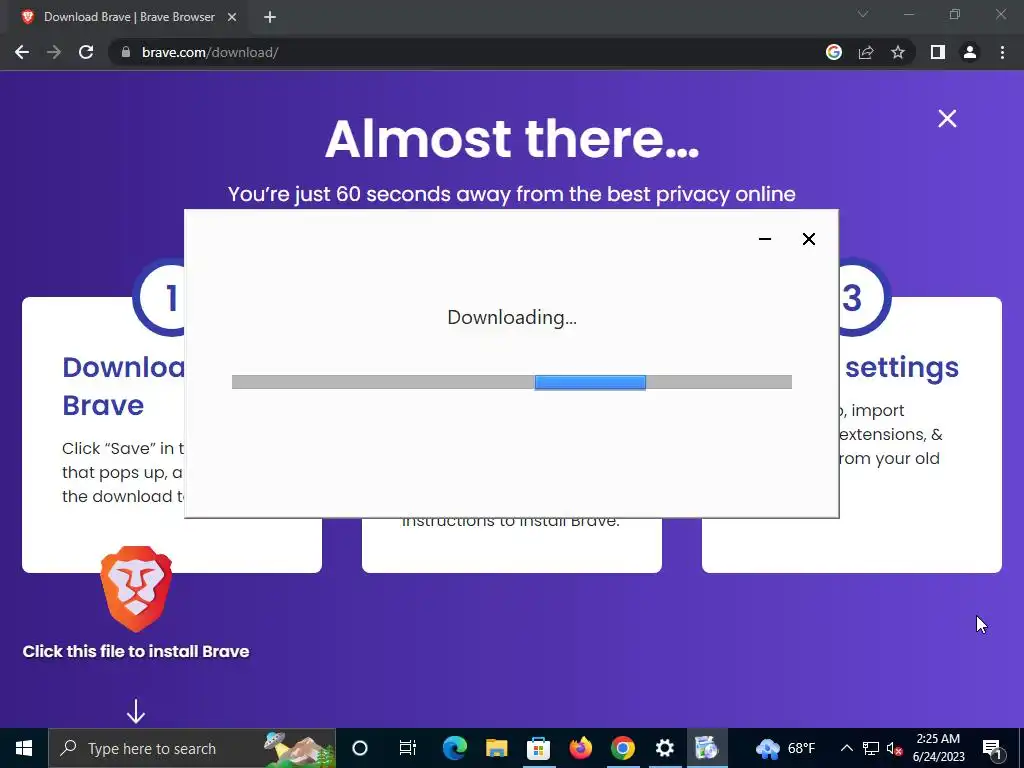Viewport: 1024px width, 768px height.
Task: Open a new tab with the plus button
Action: [270, 17]
